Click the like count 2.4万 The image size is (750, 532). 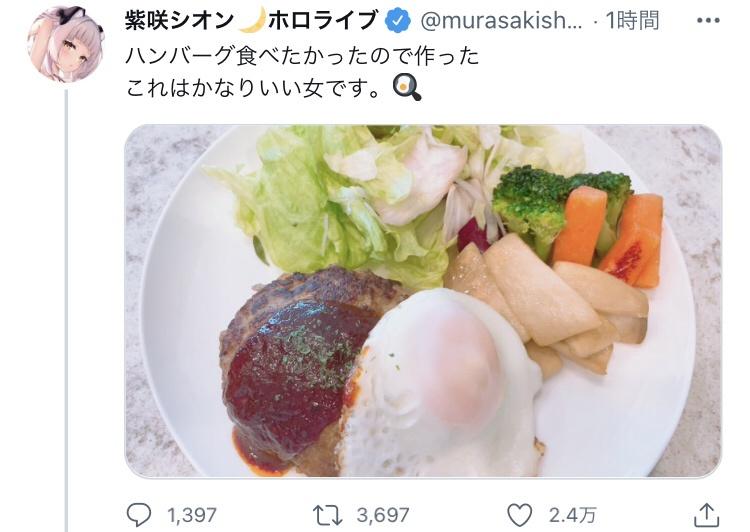pyautogui.click(x=573, y=515)
